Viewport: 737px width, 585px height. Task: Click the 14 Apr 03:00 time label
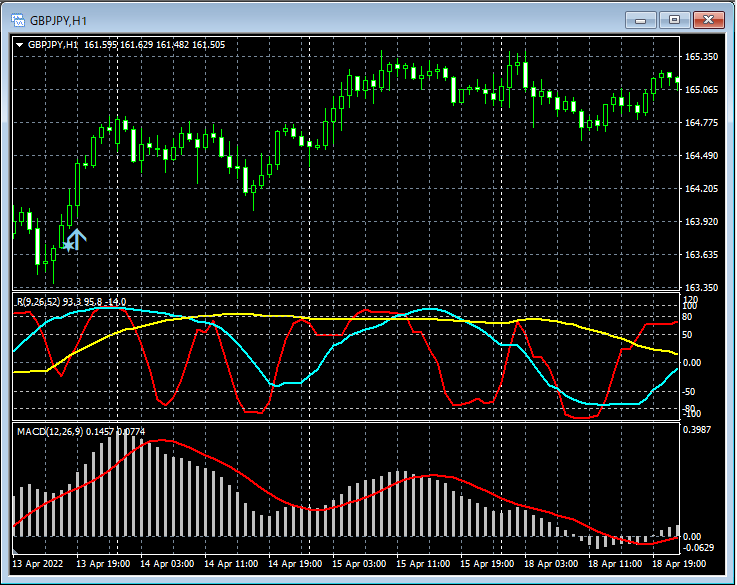pyautogui.click(x=166, y=563)
